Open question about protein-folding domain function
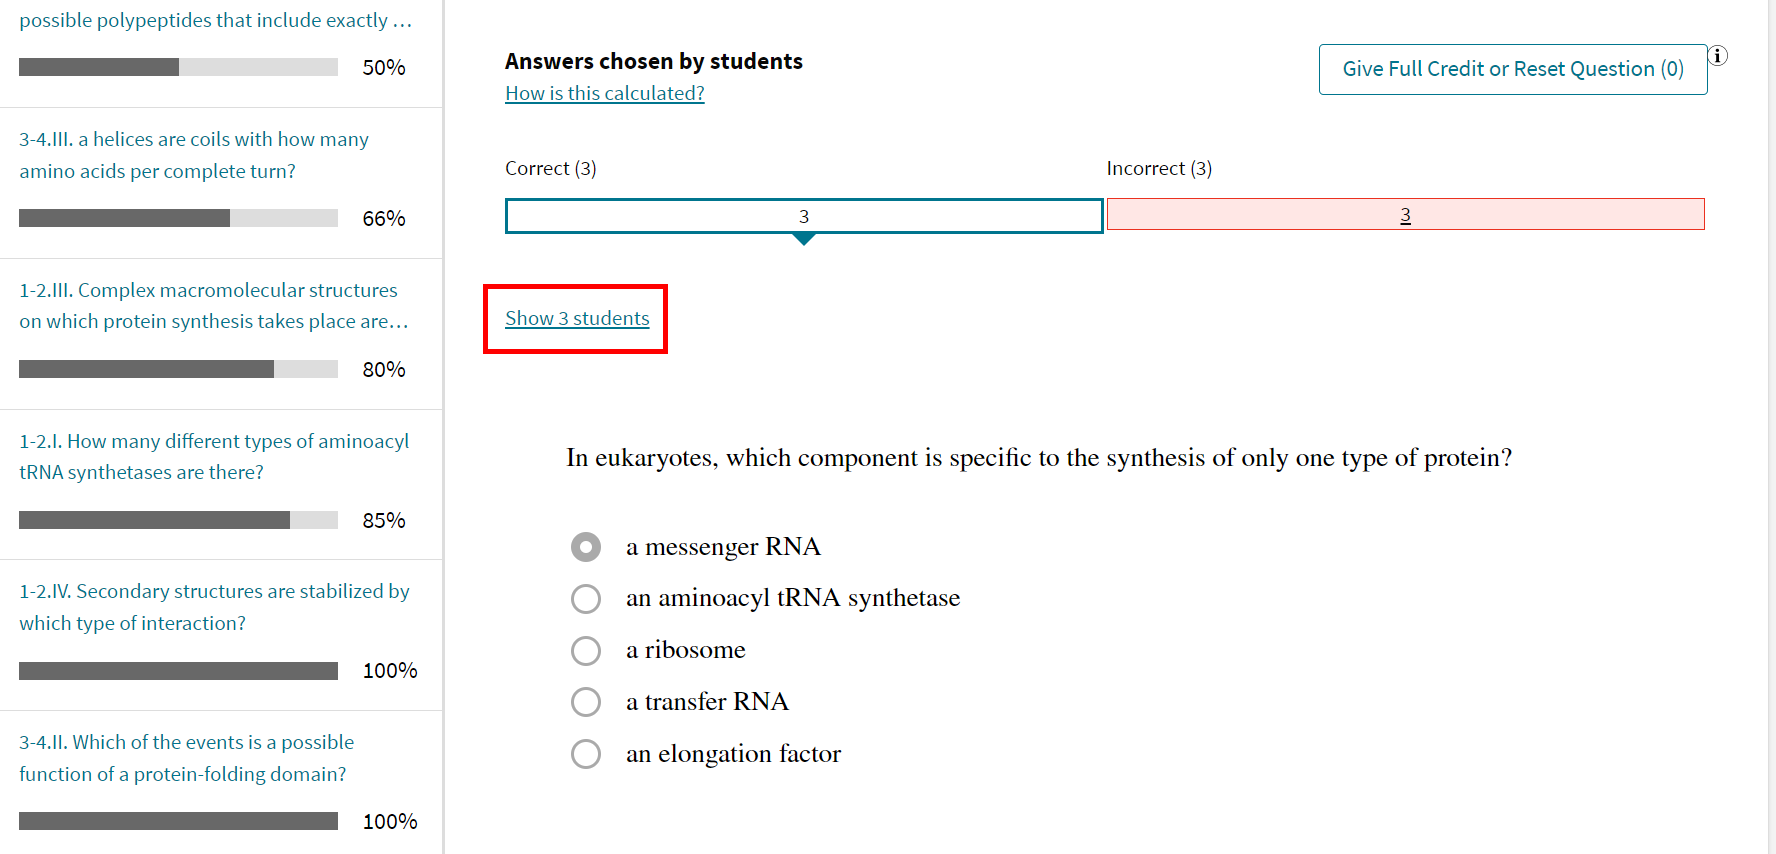The image size is (1776, 854). click(x=186, y=757)
